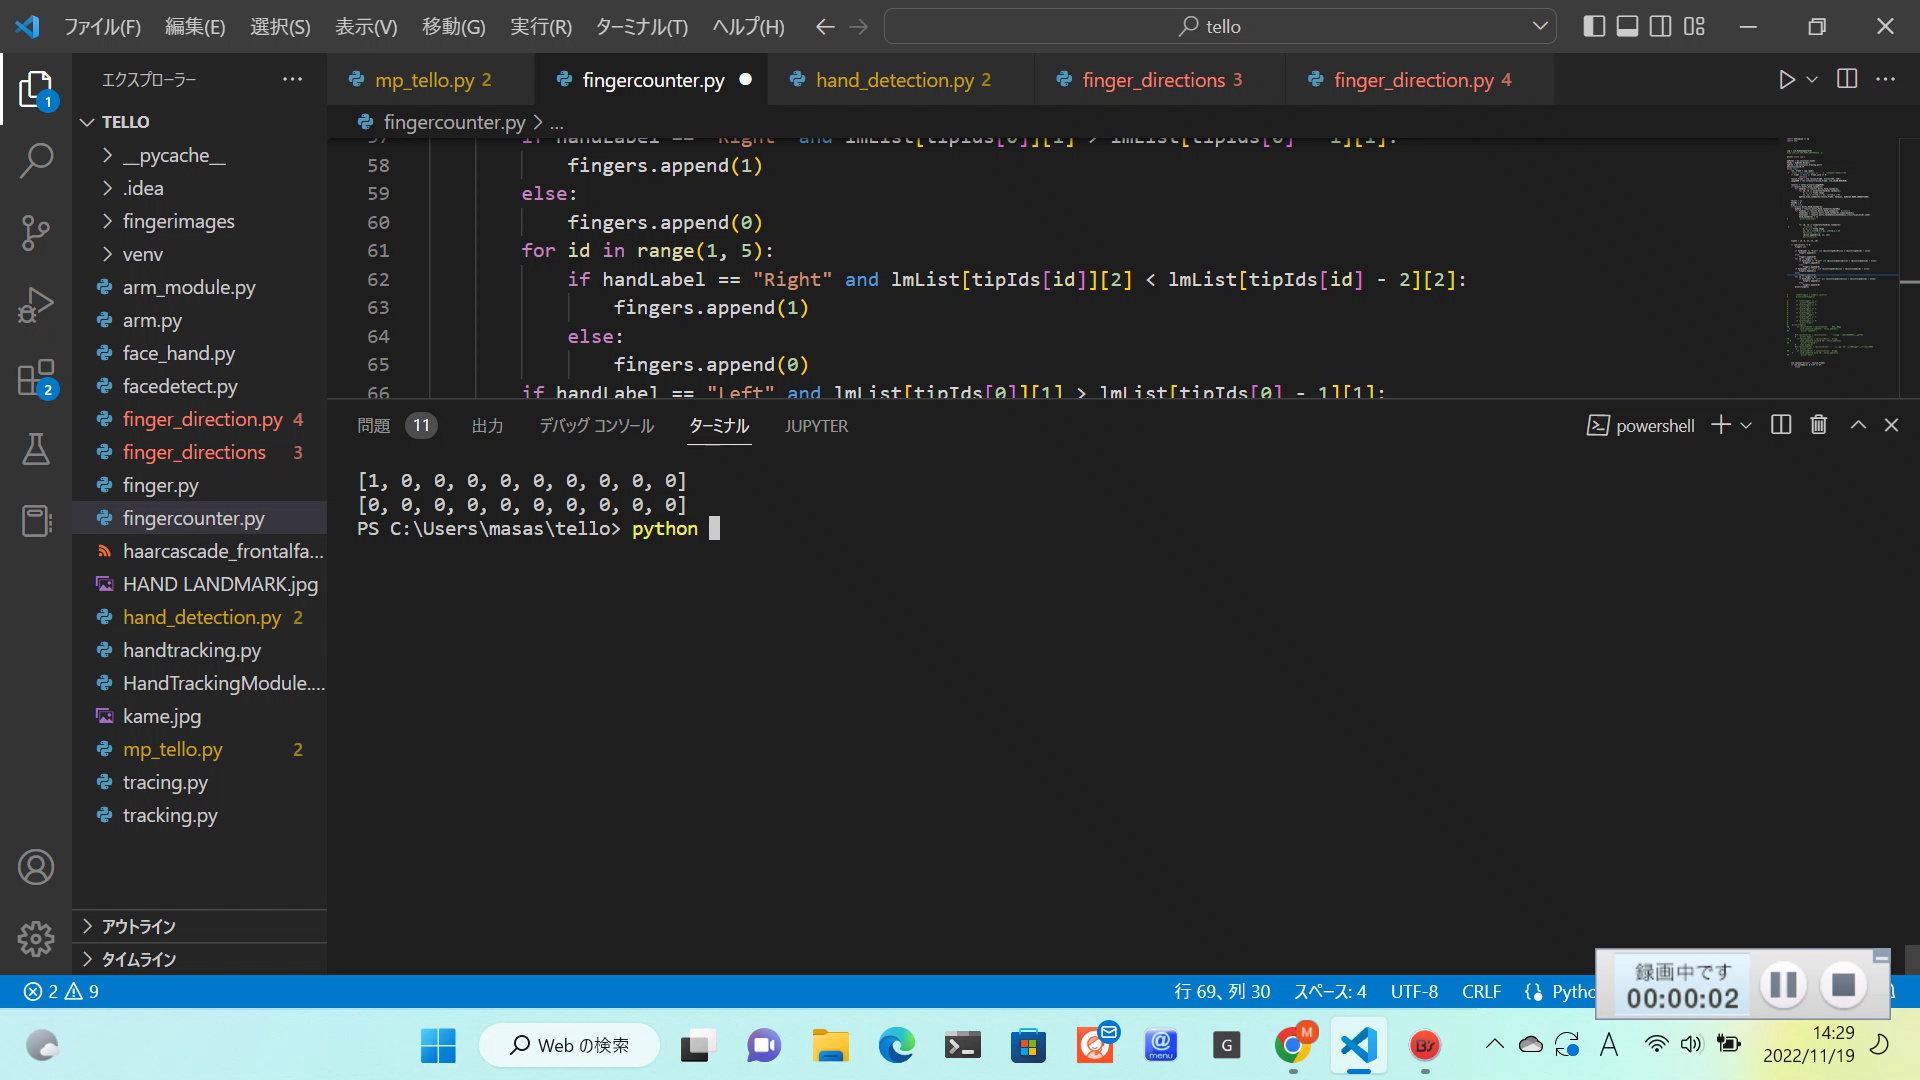Viewport: 1920px width, 1080px height.
Task: Open editor More Actions ellipsis
Action: [x=1886, y=79]
